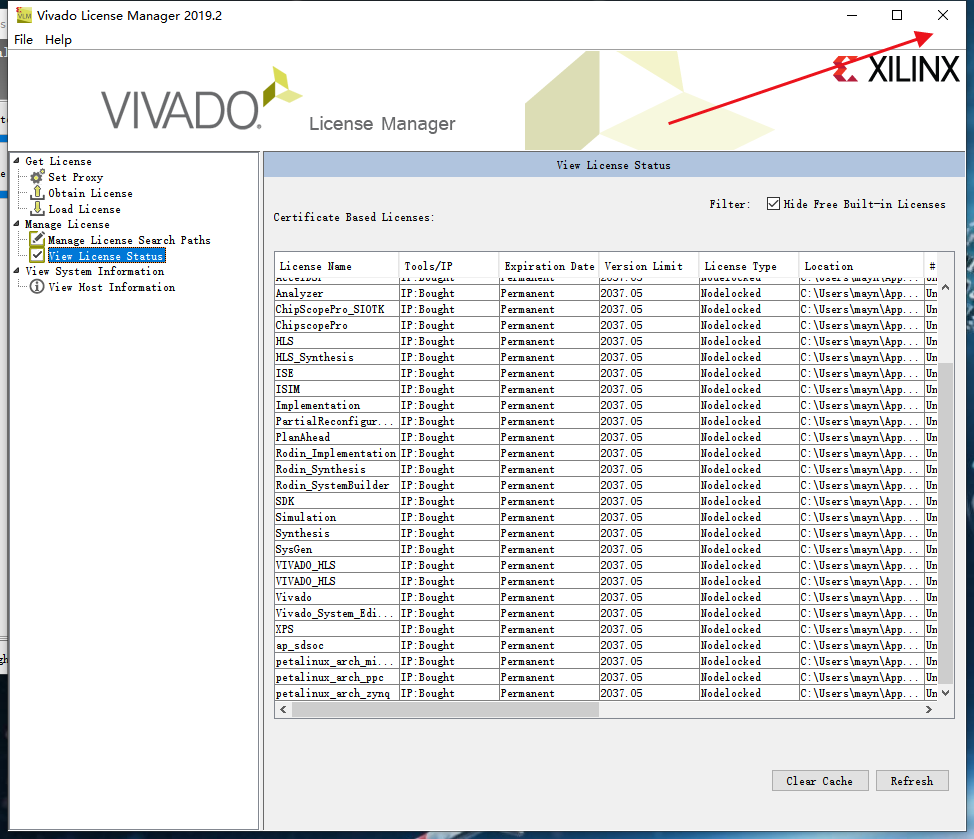Select the XPS license row
The height and width of the screenshot is (839, 974).
point(606,629)
